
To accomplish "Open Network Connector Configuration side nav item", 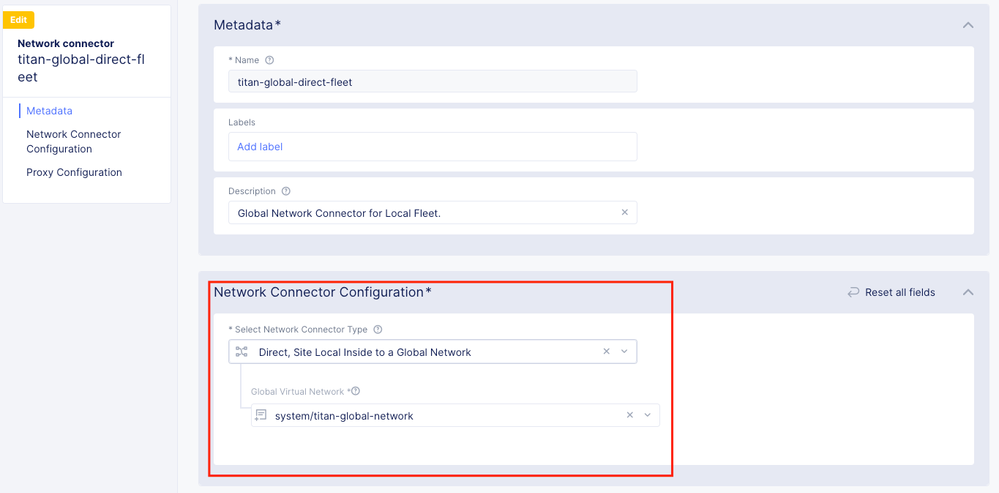I will pyautogui.click(x=73, y=141).
